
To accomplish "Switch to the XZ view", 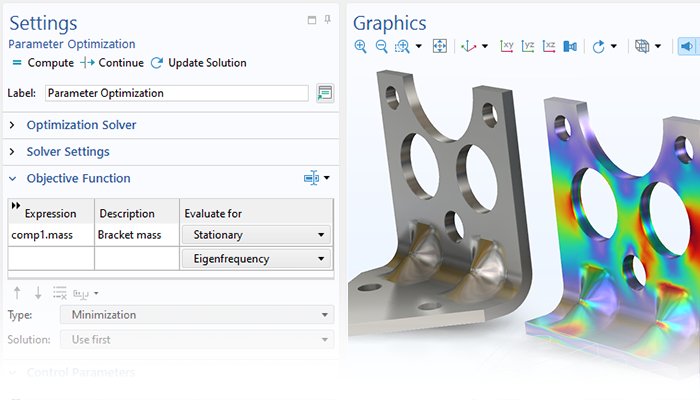I will [549, 46].
